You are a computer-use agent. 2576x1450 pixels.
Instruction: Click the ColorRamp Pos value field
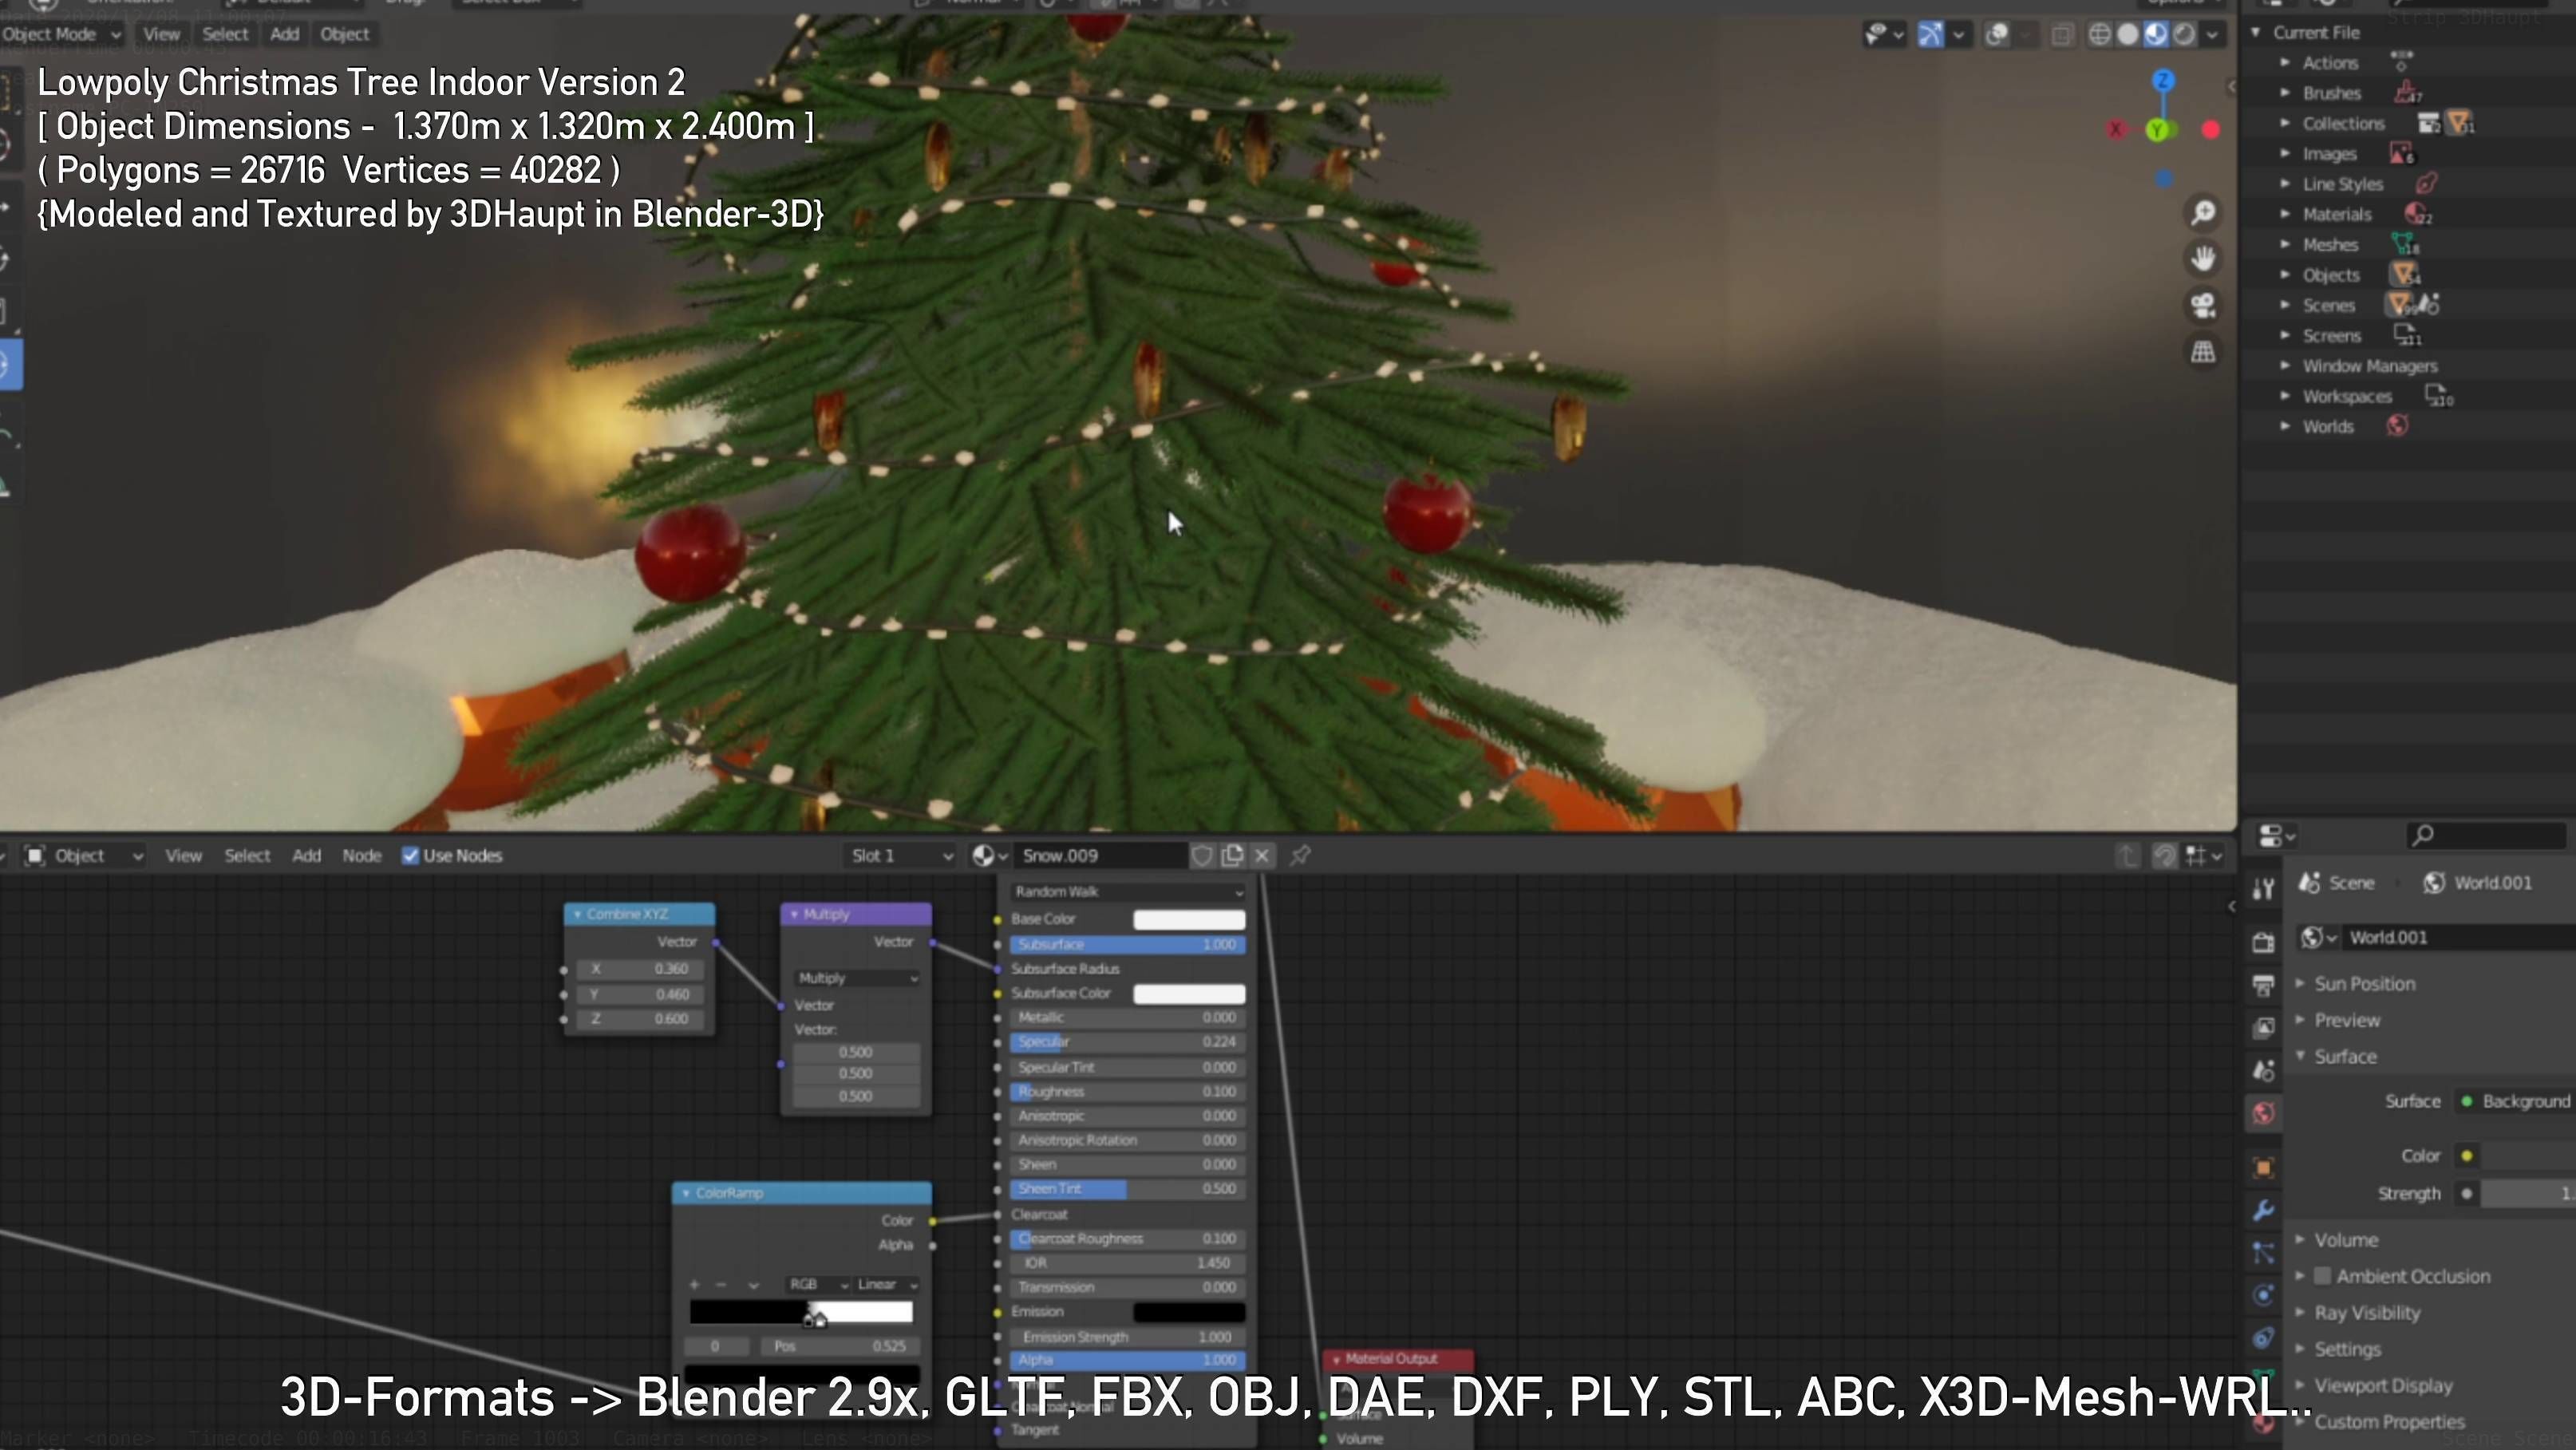[x=840, y=1347]
